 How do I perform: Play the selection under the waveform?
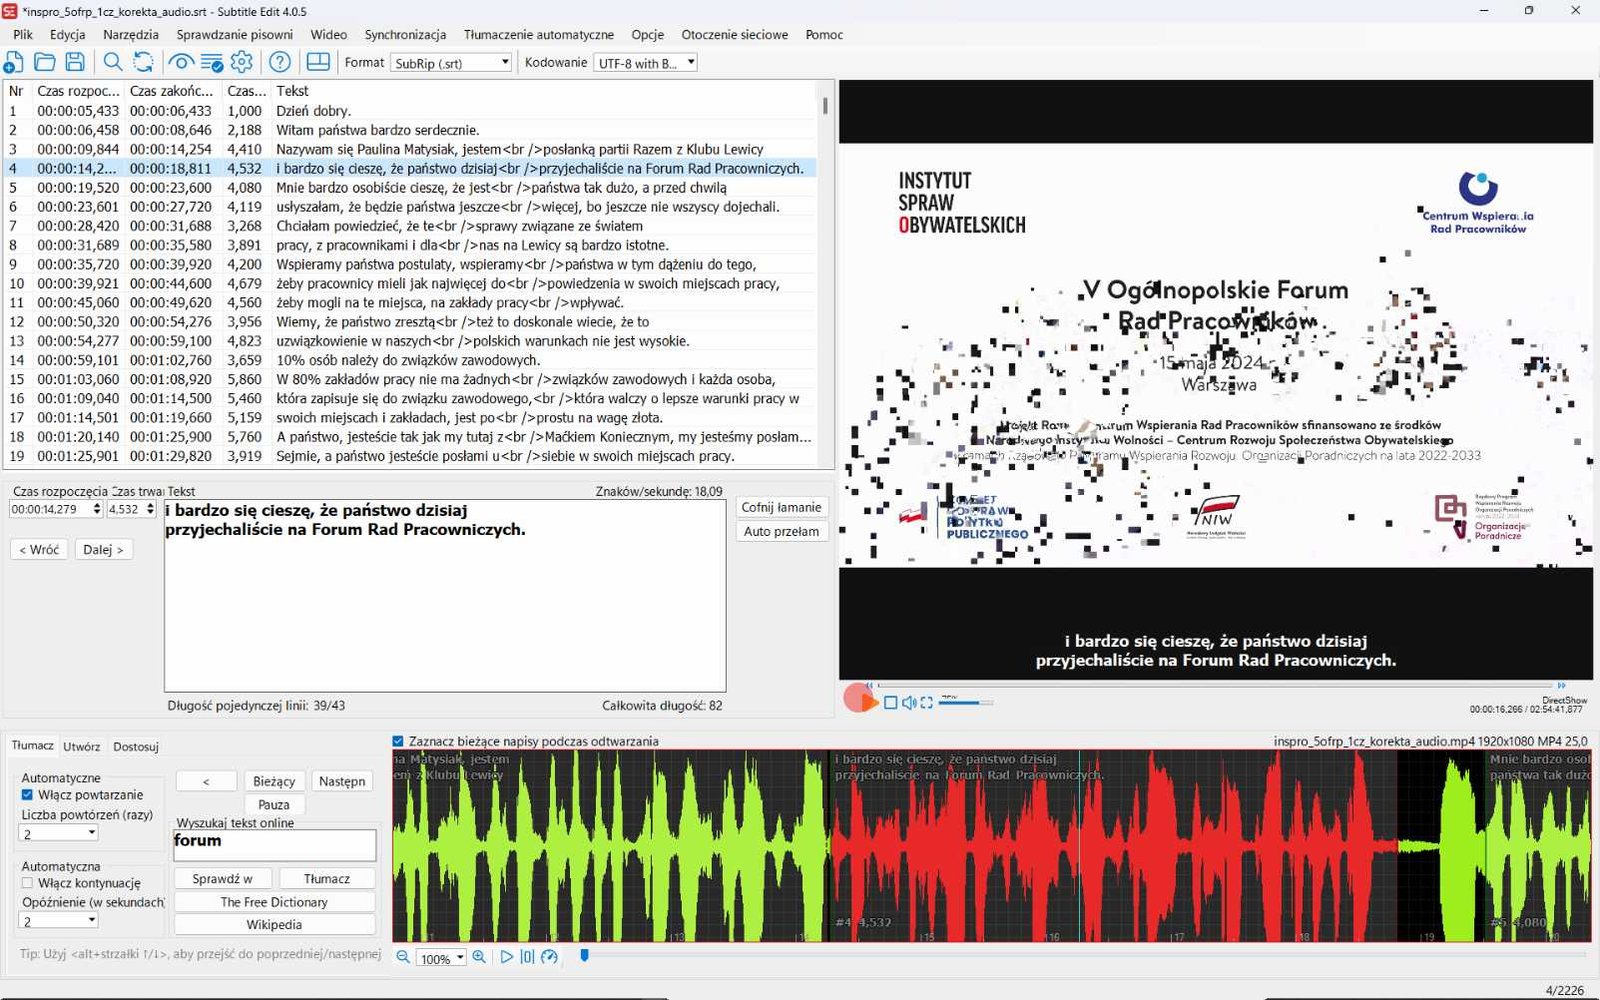[506, 957]
